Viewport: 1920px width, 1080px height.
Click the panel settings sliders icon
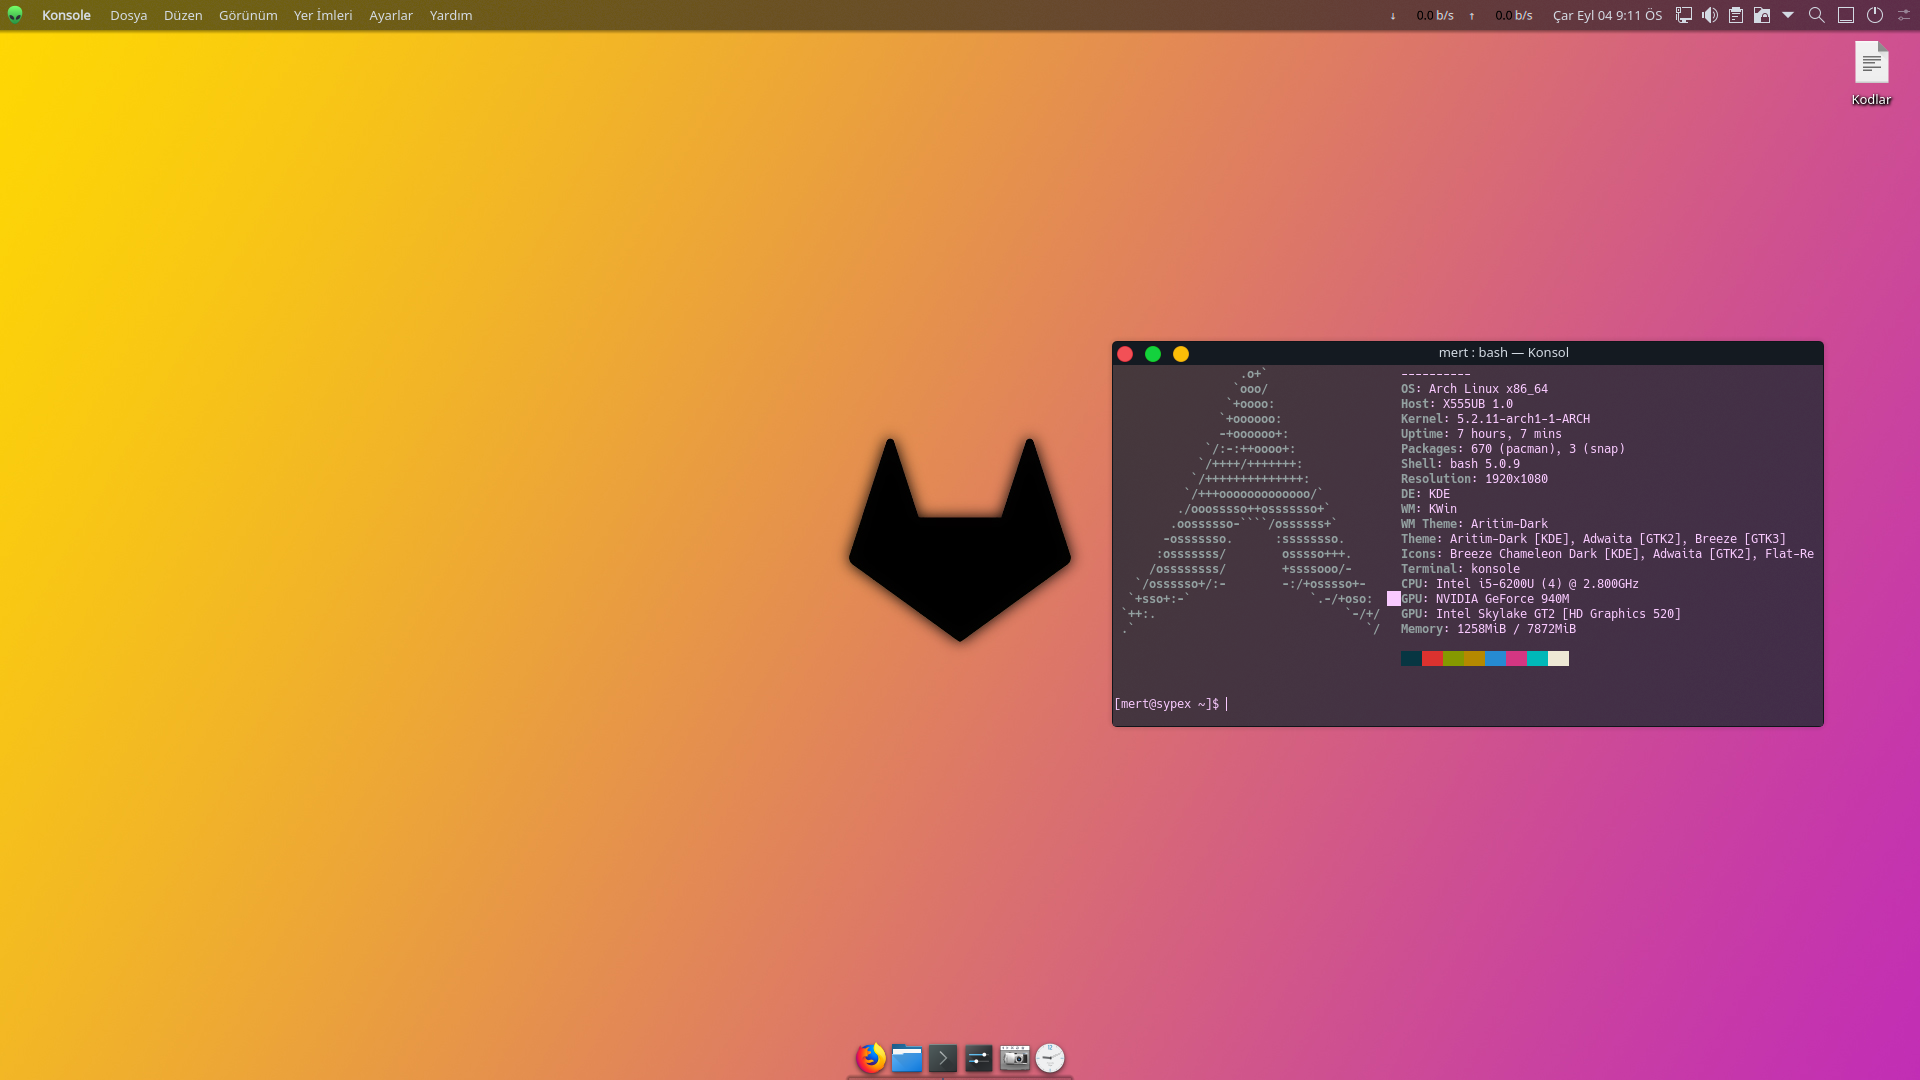pos(1904,15)
